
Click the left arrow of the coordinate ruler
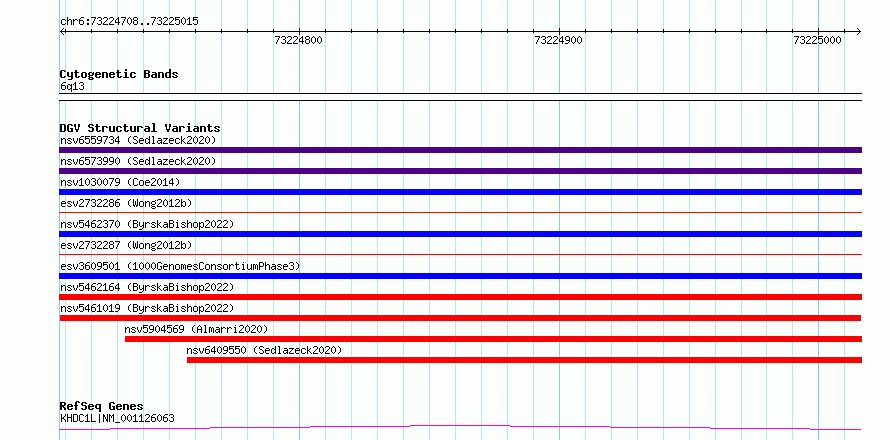pyautogui.click(x=63, y=31)
